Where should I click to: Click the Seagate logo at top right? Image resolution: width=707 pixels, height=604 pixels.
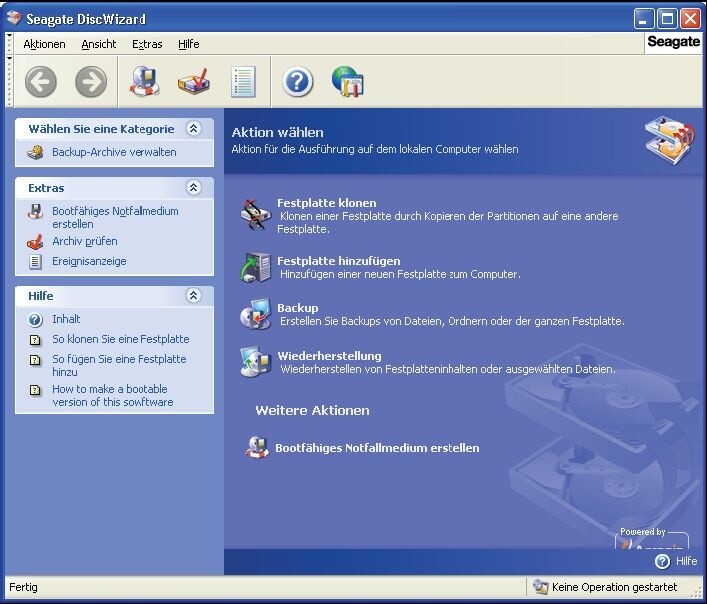[x=674, y=42]
